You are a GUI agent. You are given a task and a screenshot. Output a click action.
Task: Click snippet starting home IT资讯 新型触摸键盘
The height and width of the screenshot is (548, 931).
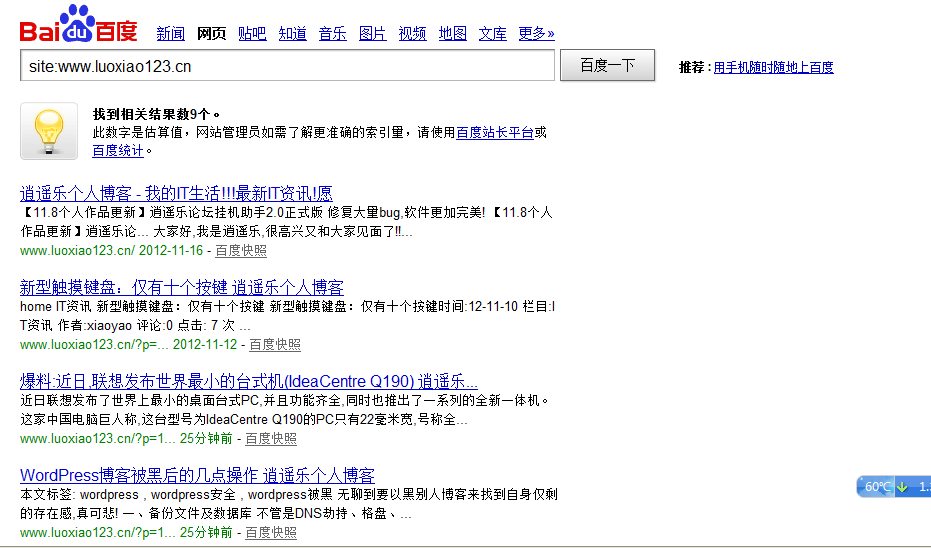[287, 316]
